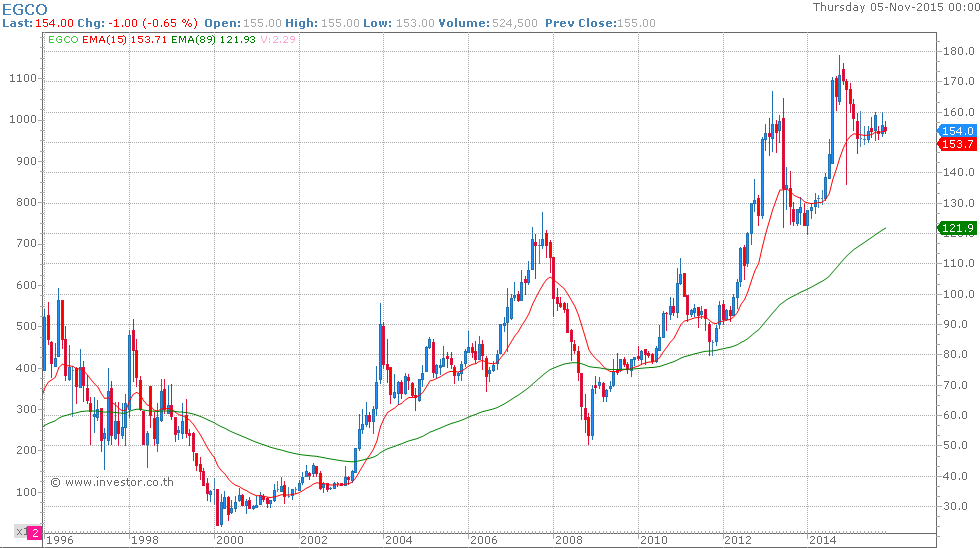
Task: Click the Last price 154.00 value
Action: coord(54,23)
